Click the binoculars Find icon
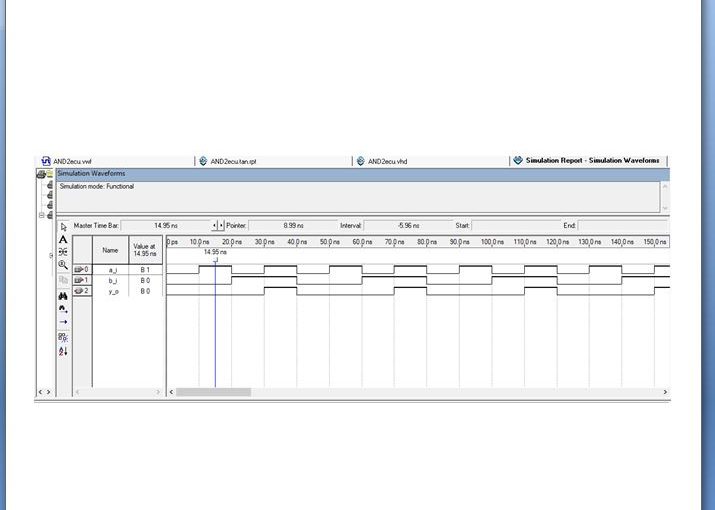Screen dimensions: 715x510 (x=64, y=295)
